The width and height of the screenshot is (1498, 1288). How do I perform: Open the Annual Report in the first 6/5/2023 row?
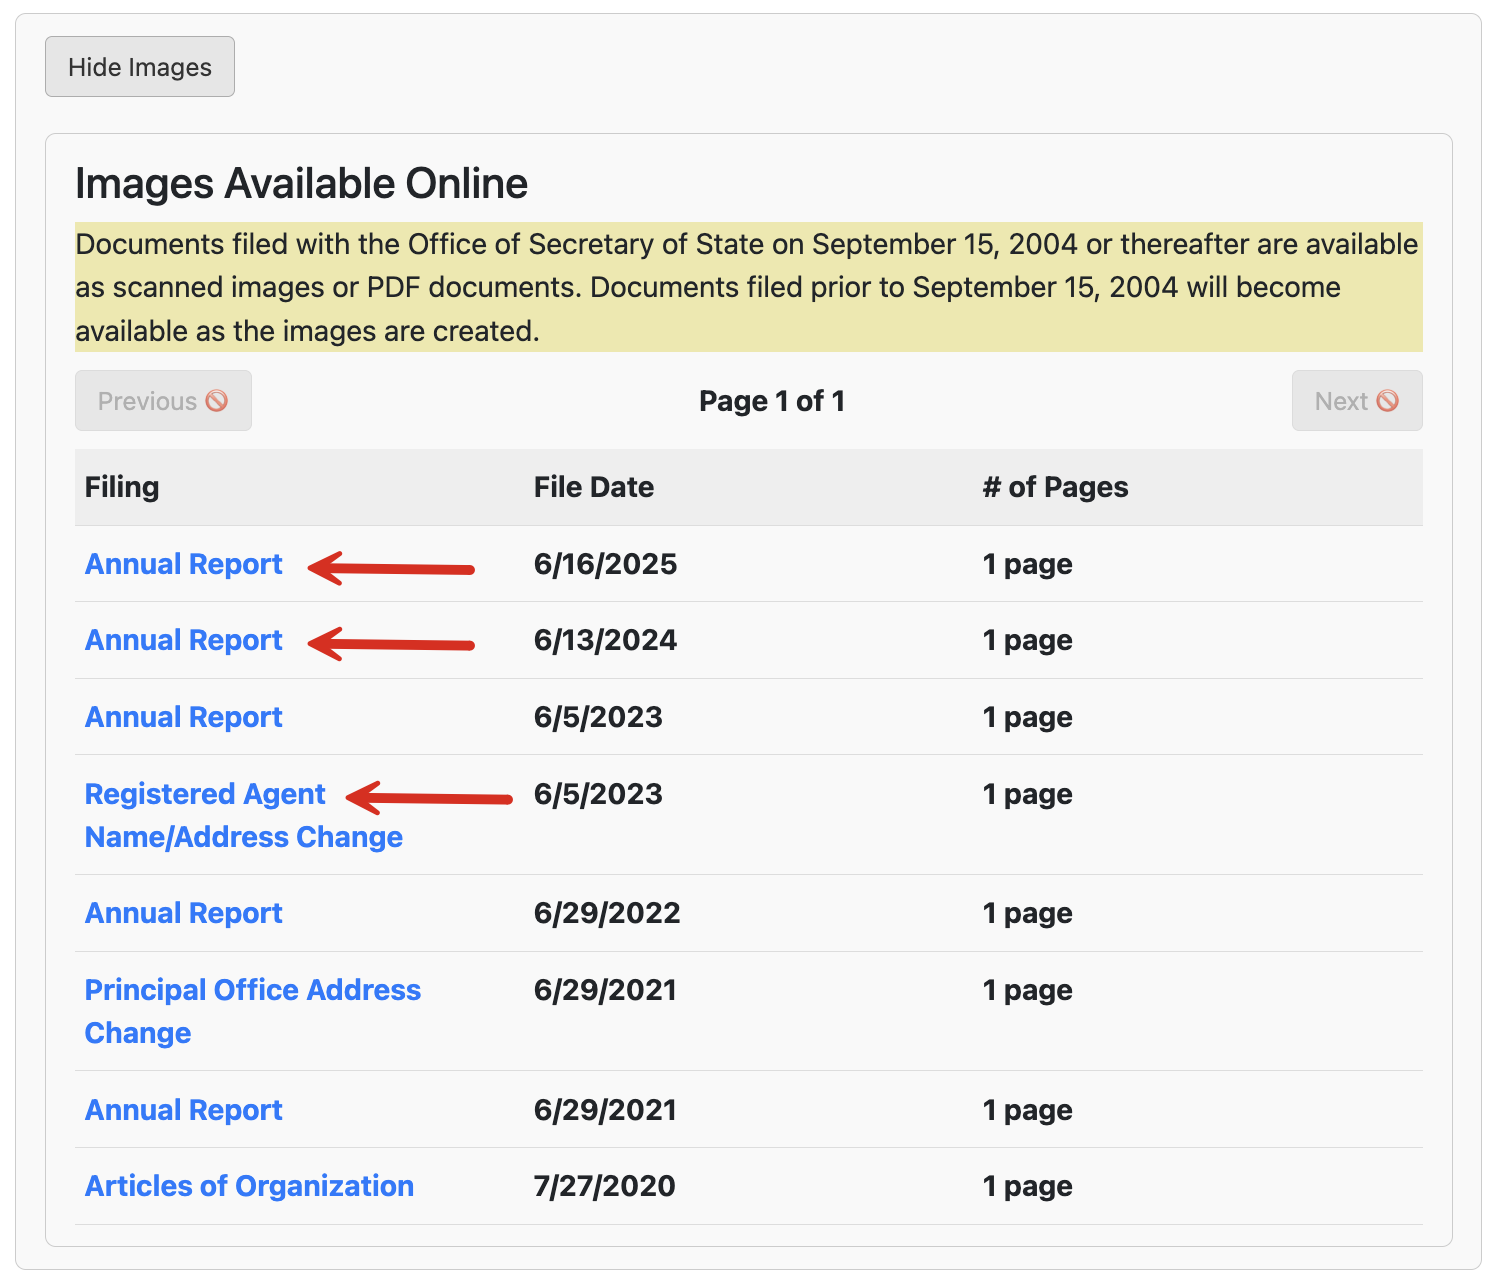(x=184, y=717)
